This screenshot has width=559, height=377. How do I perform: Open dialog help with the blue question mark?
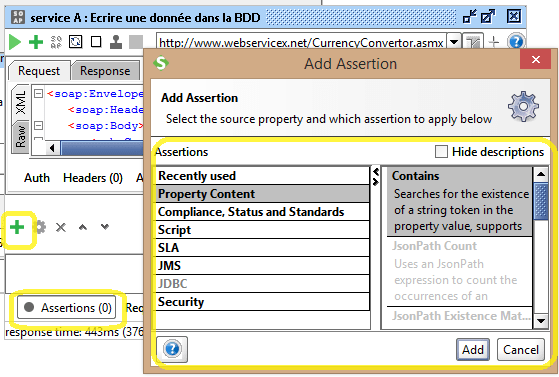pos(173,348)
